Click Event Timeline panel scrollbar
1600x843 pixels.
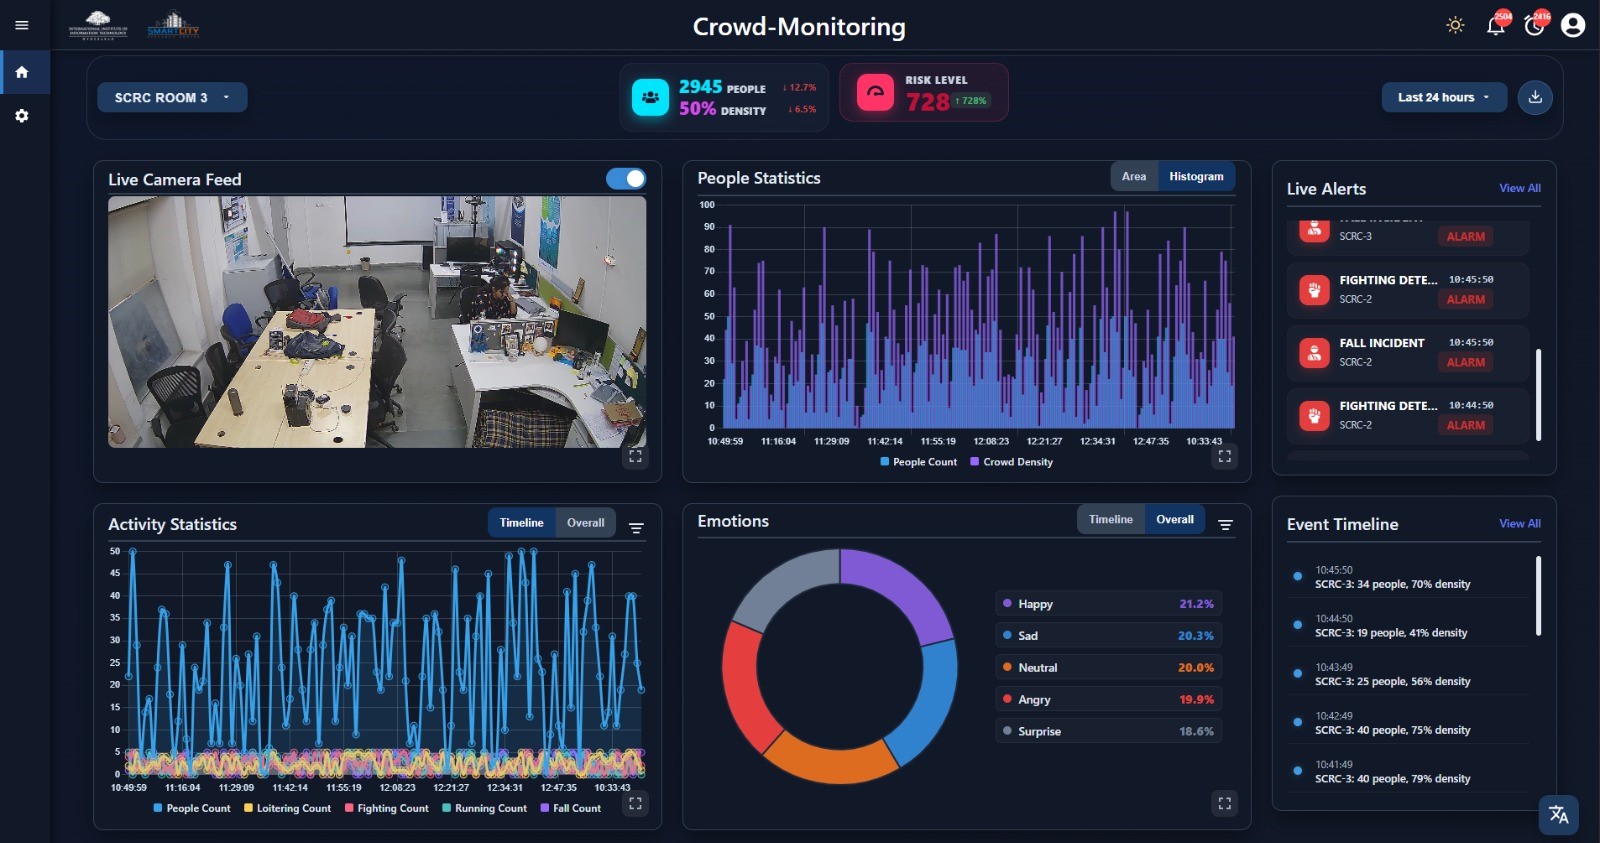[1538, 596]
